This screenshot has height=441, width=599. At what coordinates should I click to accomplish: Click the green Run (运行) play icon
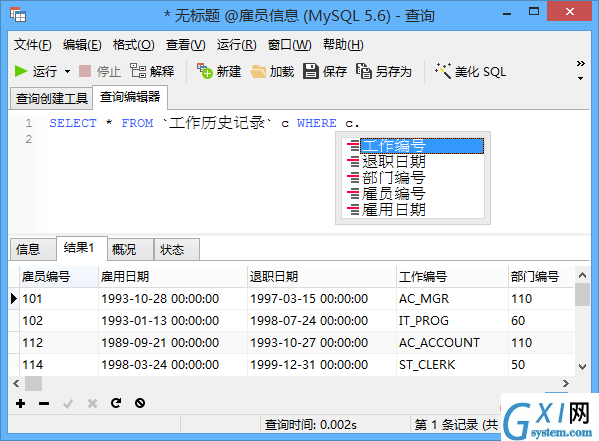(x=21, y=71)
